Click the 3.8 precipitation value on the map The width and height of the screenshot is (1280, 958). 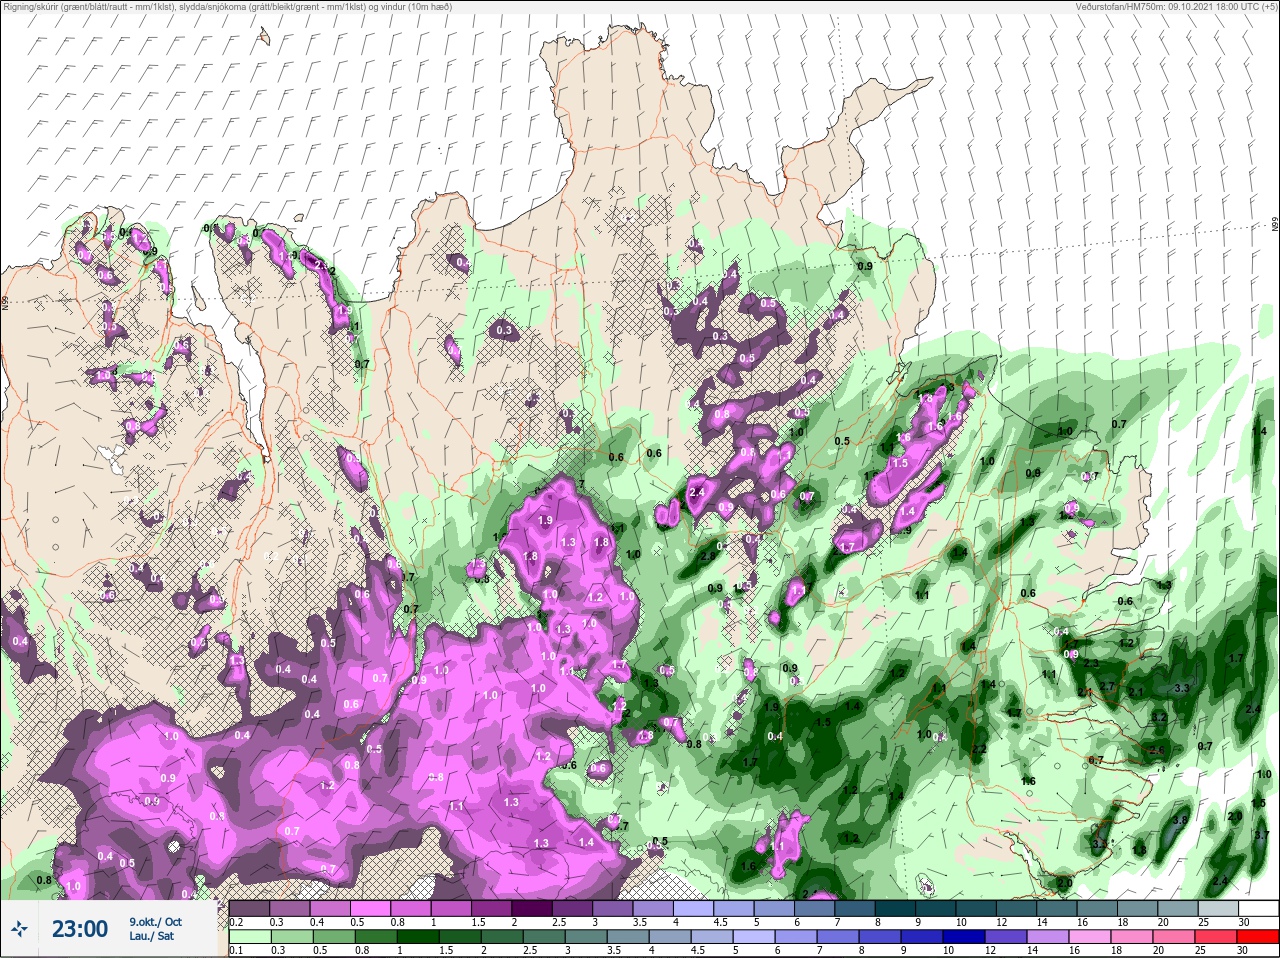[1179, 820]
